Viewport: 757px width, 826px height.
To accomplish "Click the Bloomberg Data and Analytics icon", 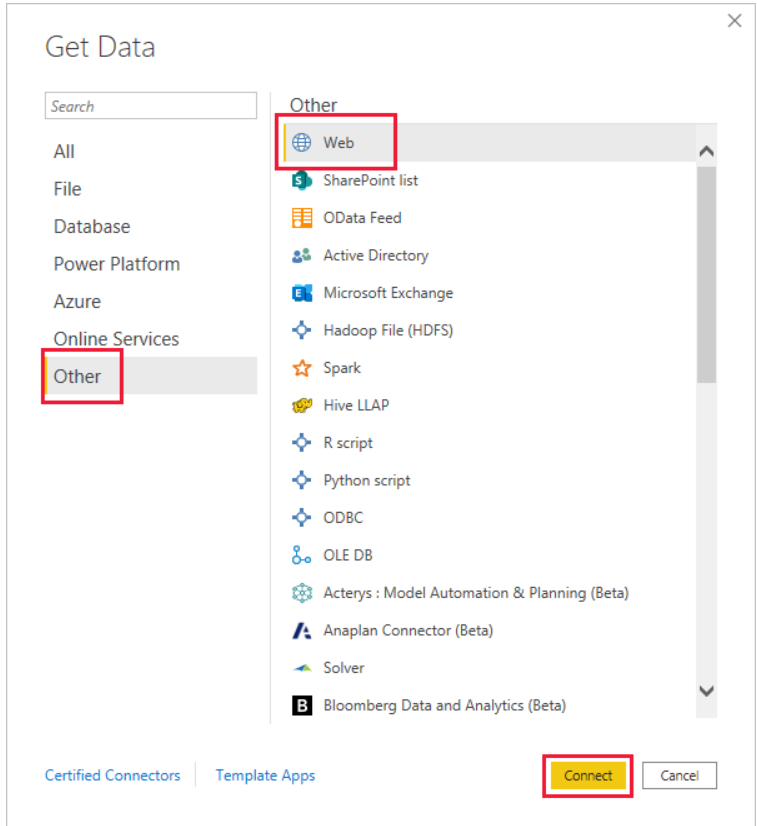I will (302, 705).
